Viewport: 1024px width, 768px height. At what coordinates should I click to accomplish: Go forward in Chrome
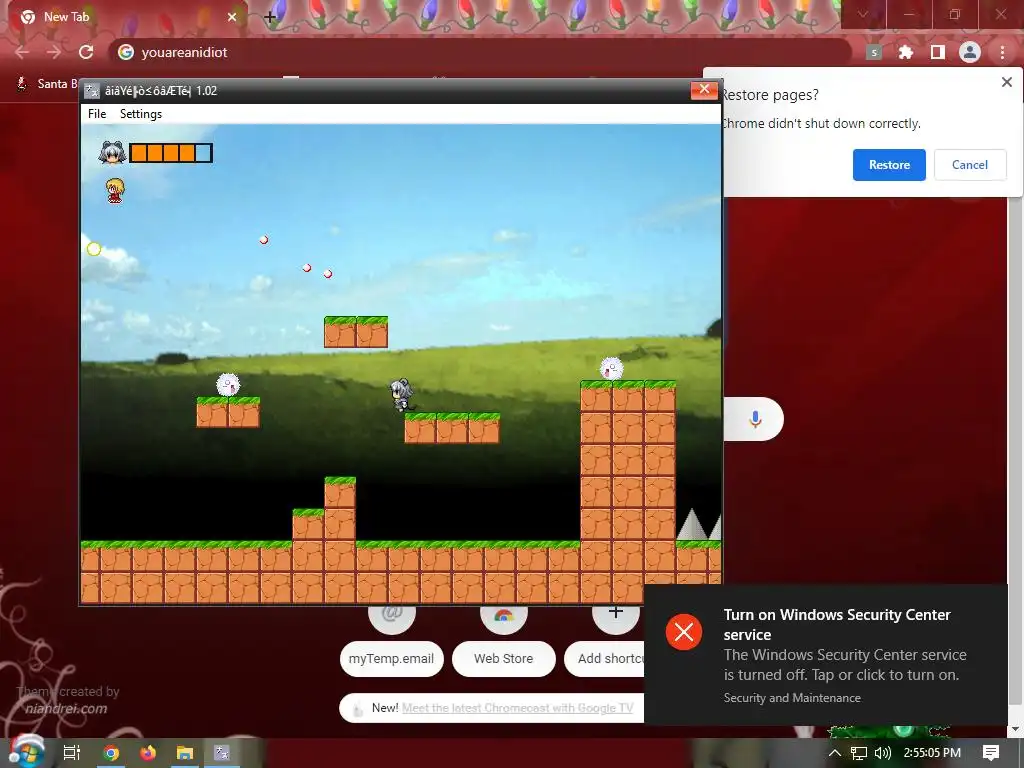coord(54,52)
